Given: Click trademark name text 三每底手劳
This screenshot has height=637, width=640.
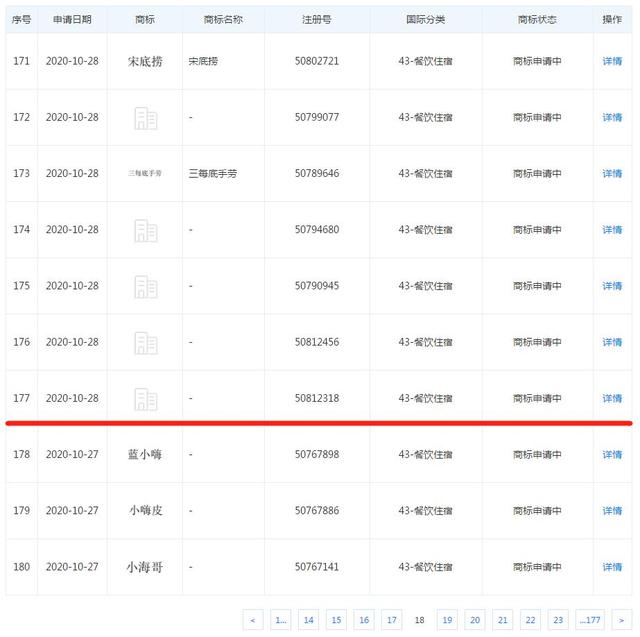Looking at the screenshot, I should click(x=213, y=173).
